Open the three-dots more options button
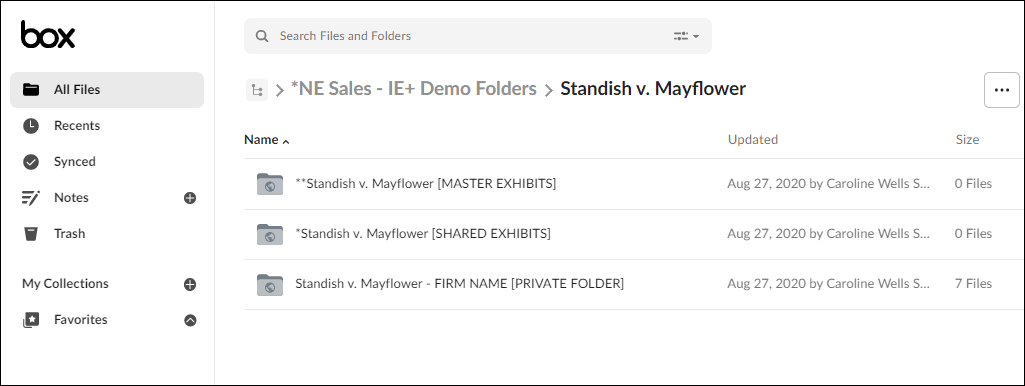 coord(1001,90)
